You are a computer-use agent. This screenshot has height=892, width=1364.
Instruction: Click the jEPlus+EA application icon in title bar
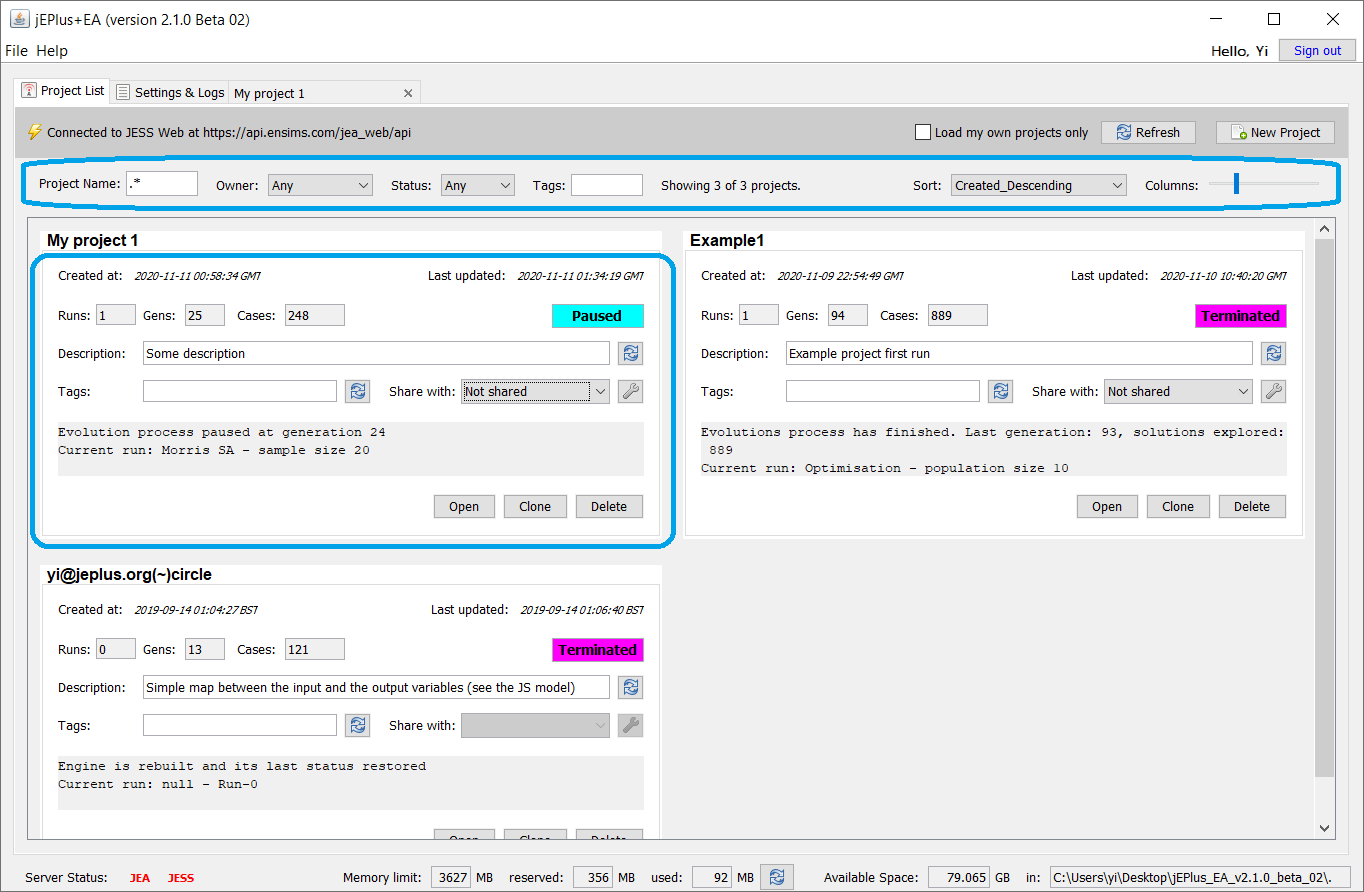tap(19, 19)
